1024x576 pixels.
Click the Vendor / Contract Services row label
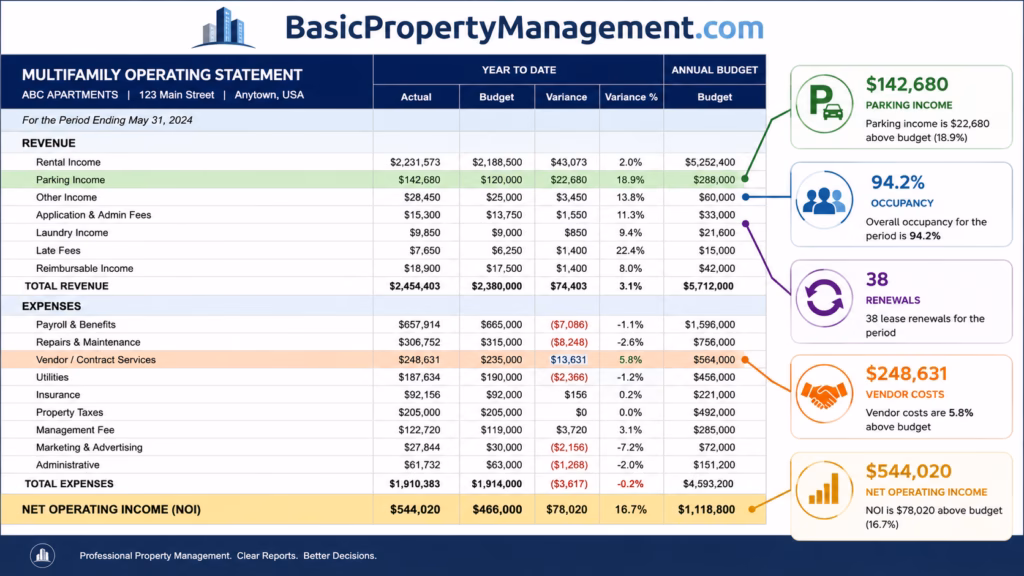point(96,360)
